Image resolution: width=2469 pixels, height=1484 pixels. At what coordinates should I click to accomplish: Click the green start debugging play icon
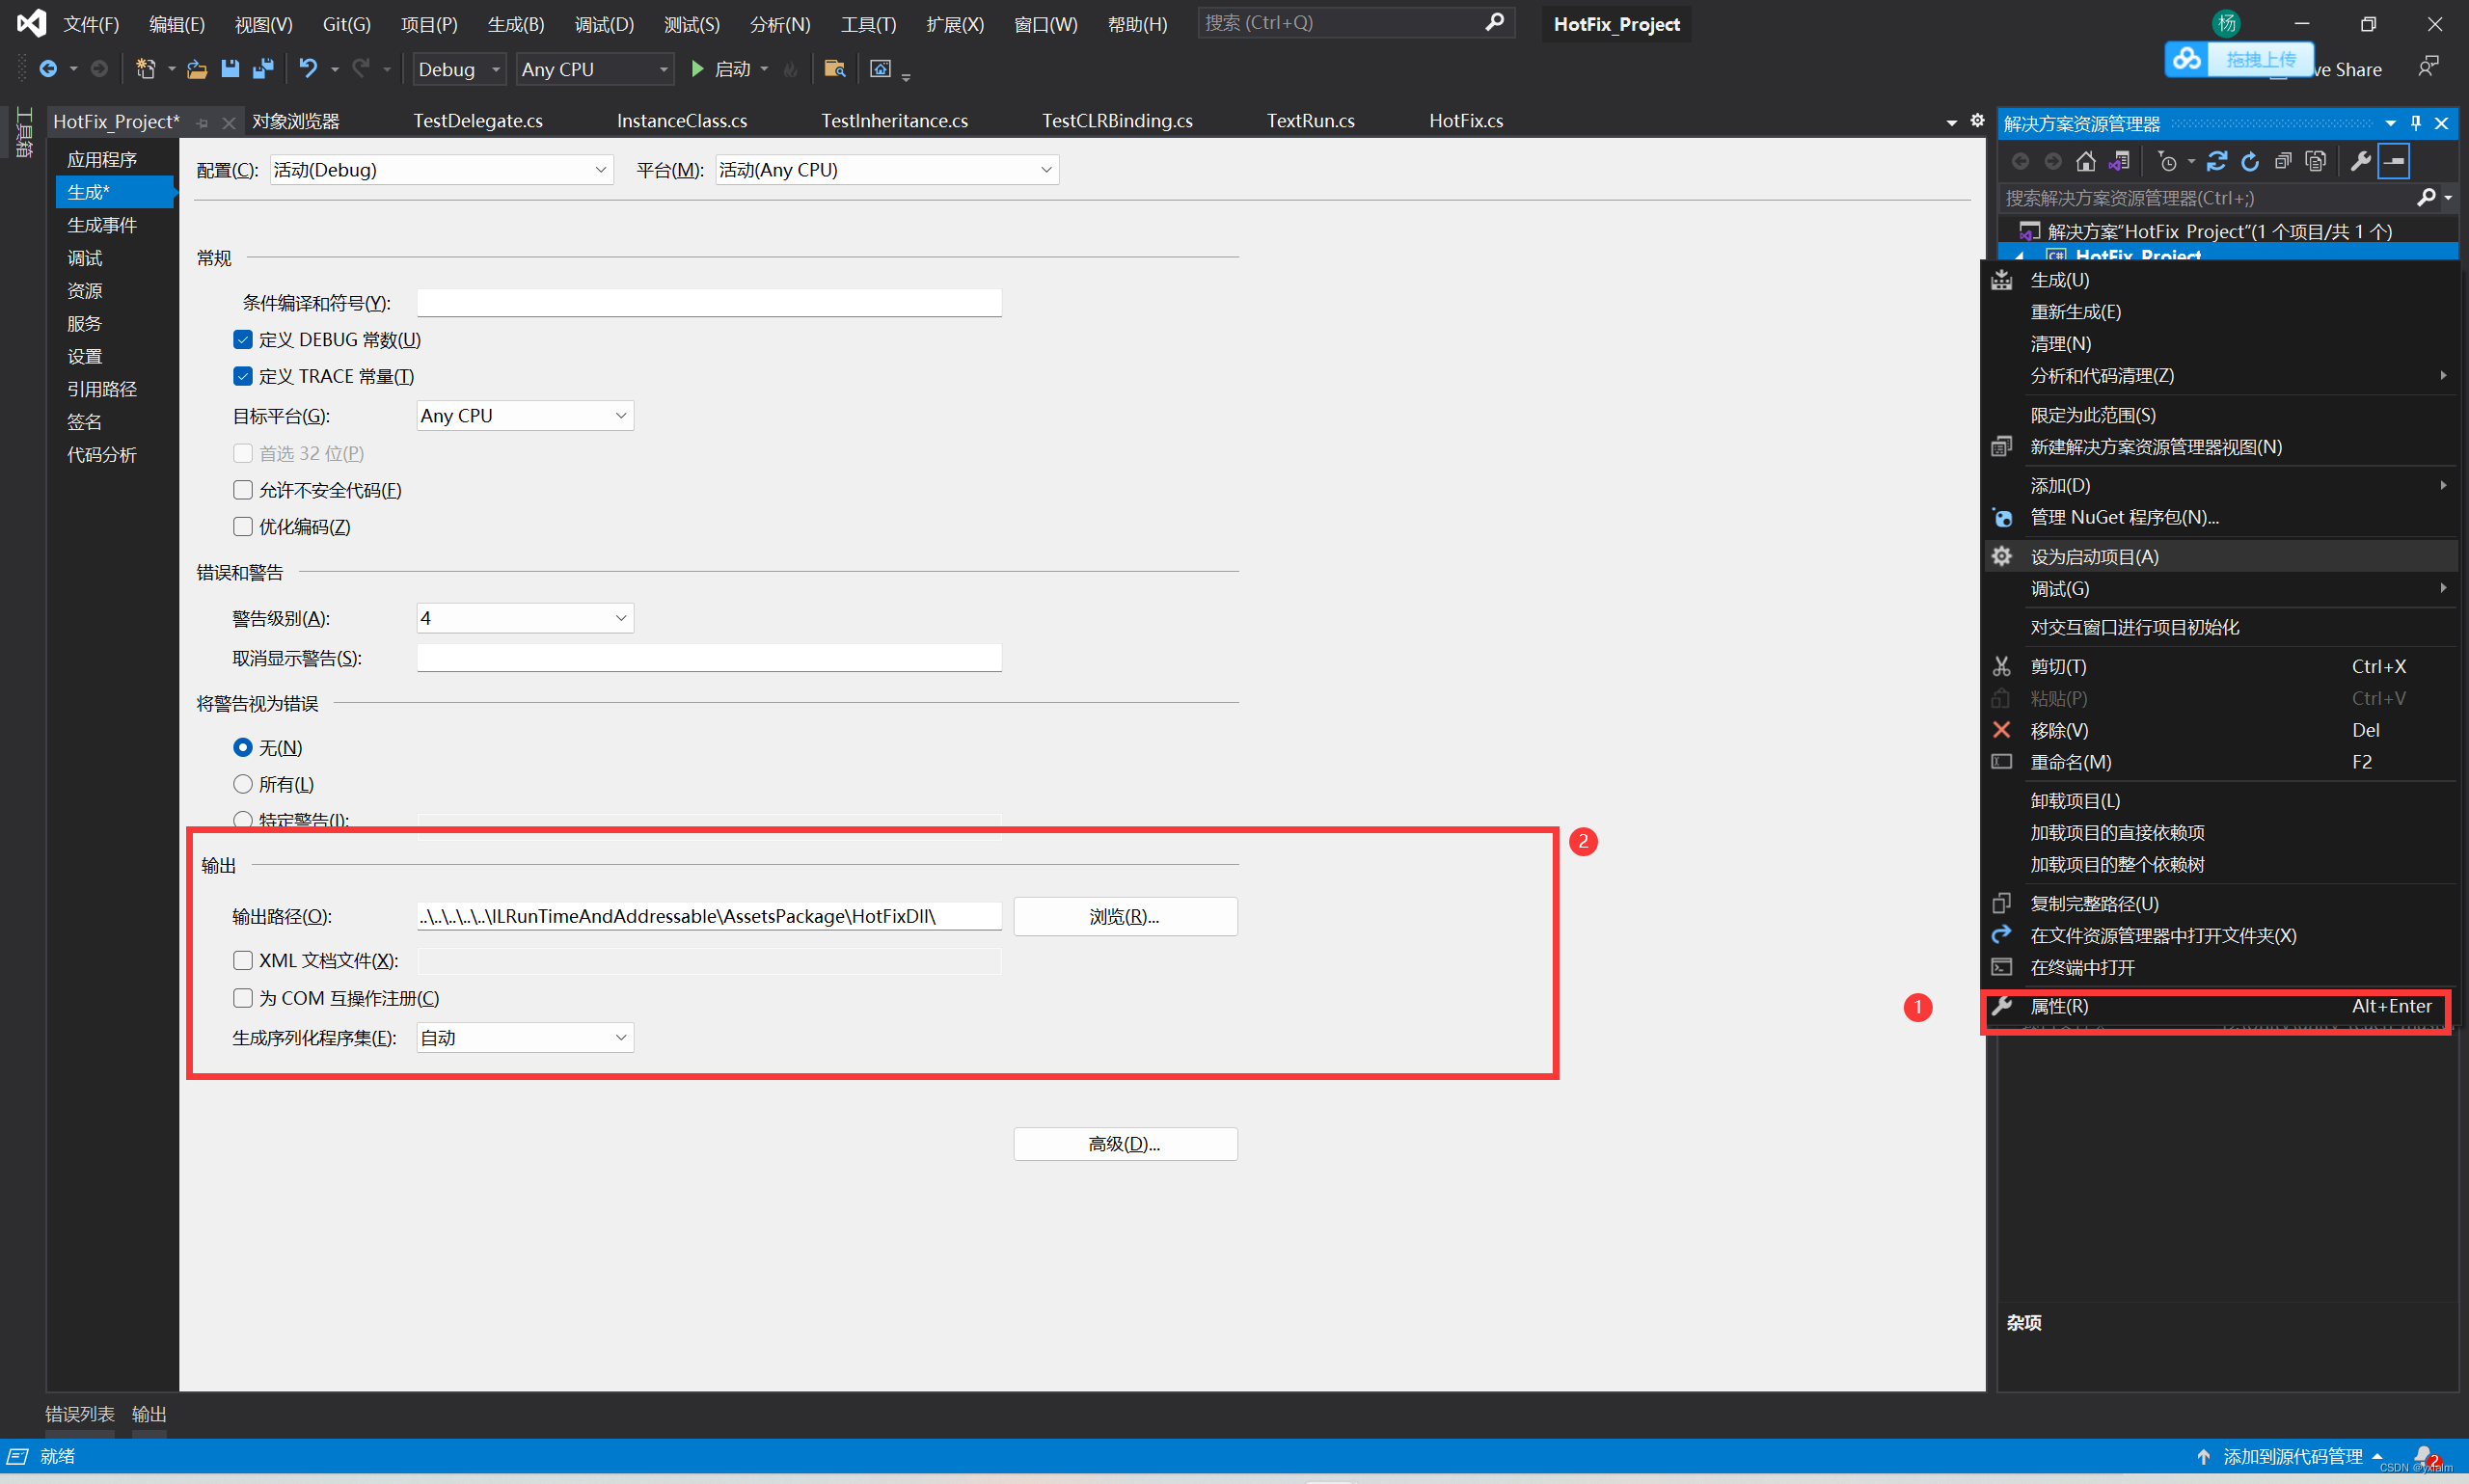697,69
